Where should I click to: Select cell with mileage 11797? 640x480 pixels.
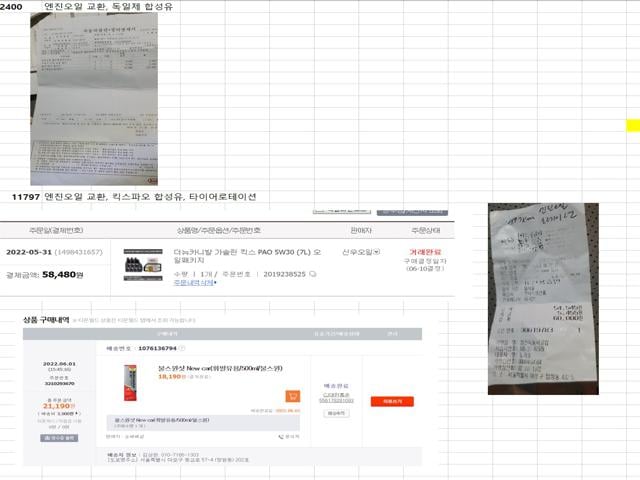coord(24,197)
